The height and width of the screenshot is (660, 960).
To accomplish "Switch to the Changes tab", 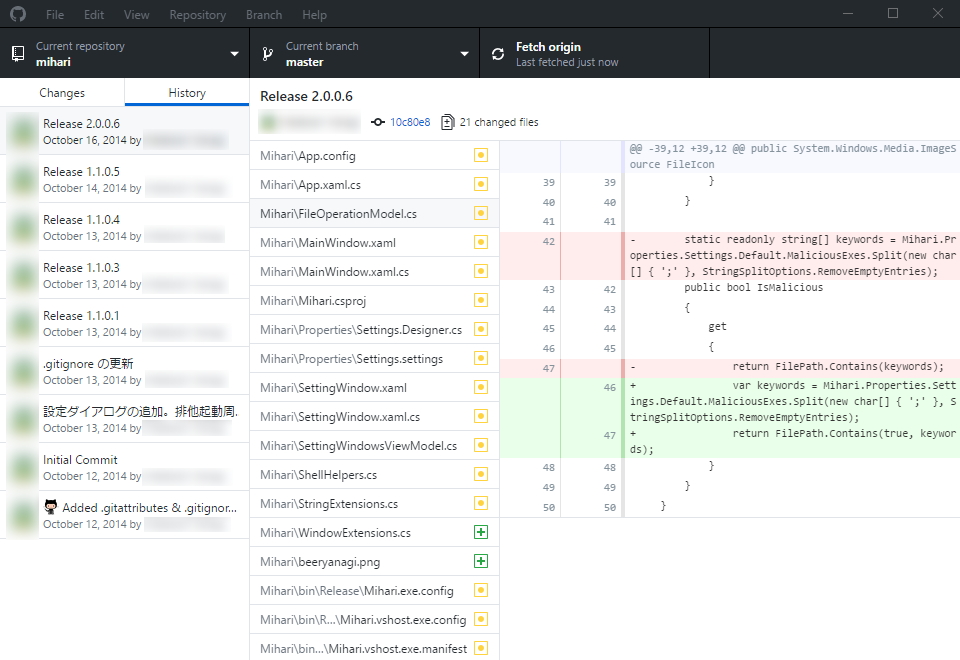I will pos(61,91).
